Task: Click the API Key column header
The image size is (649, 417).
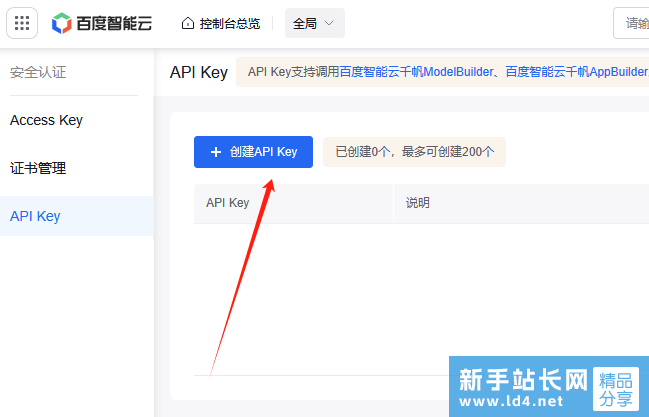Action: coord(293,203)
